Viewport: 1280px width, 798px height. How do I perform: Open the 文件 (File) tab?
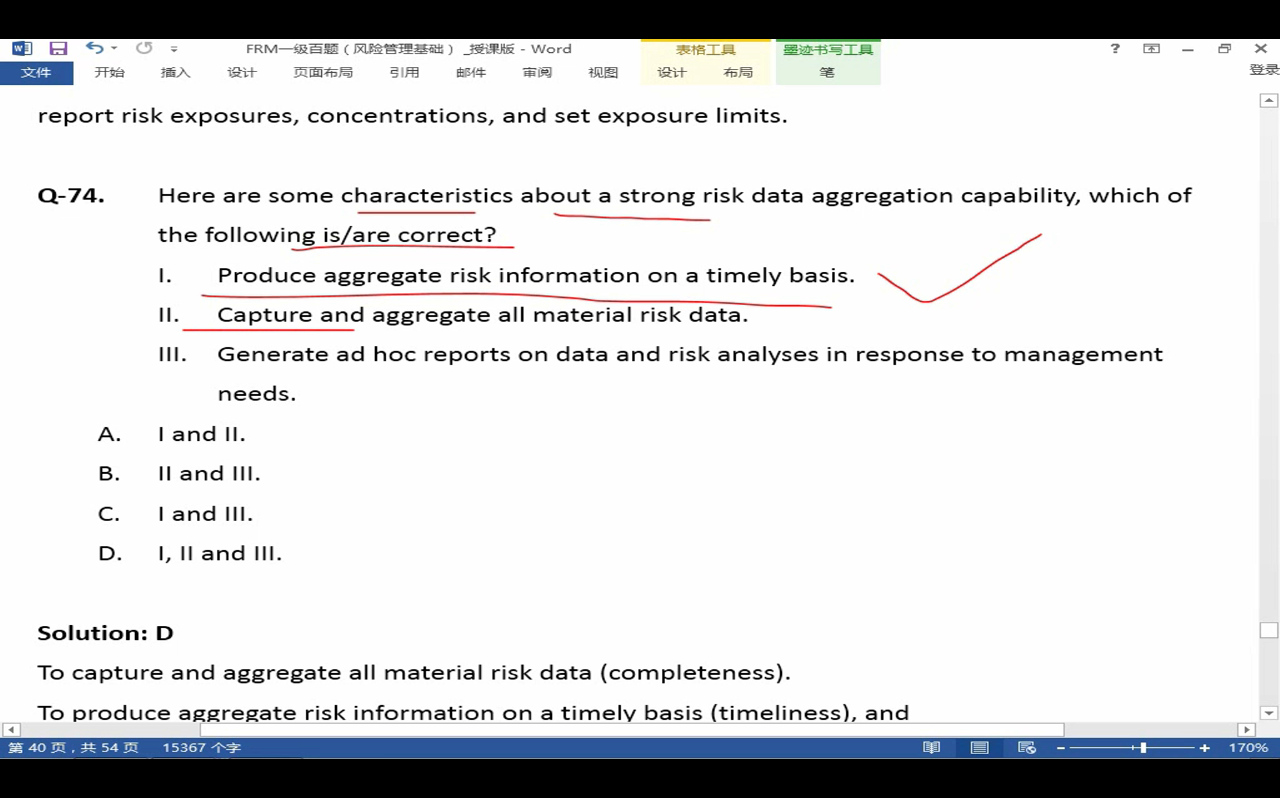click(36, 73)
